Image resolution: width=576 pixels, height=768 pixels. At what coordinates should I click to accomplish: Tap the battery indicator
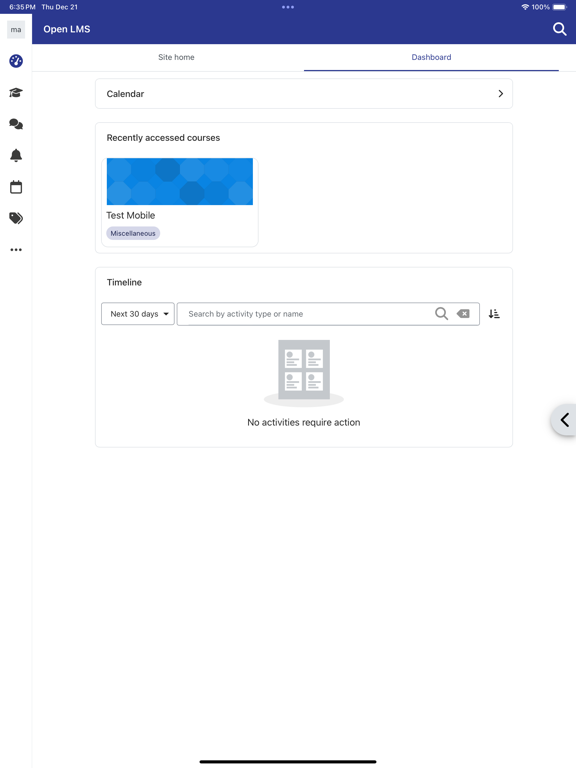coord(560,7)
